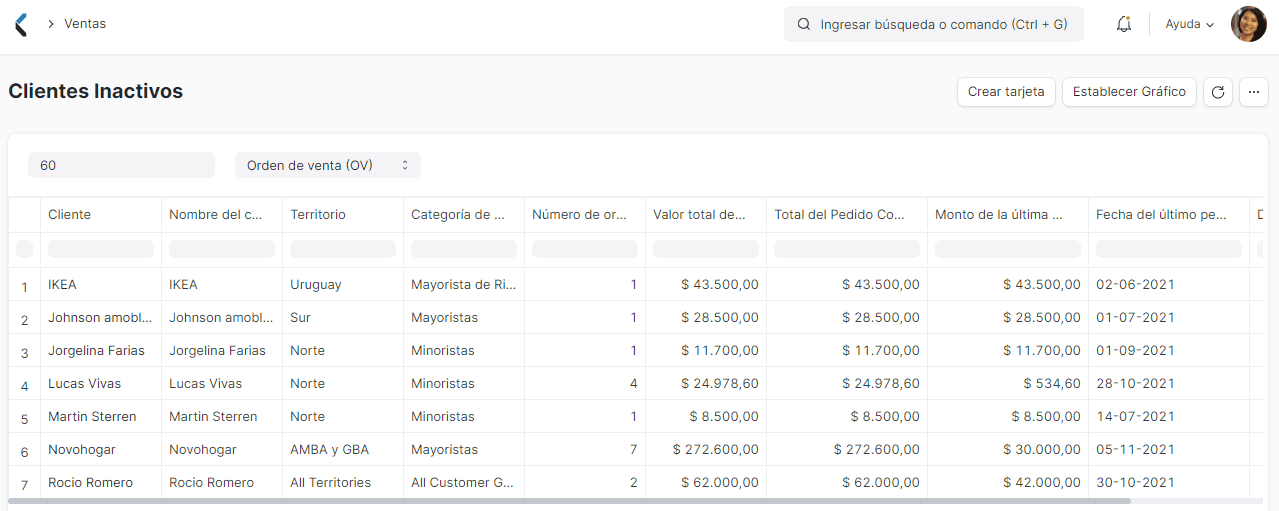1279x511 pixels.
Task: Select Novohogar in Cliente column
Action: click(100, 449)
